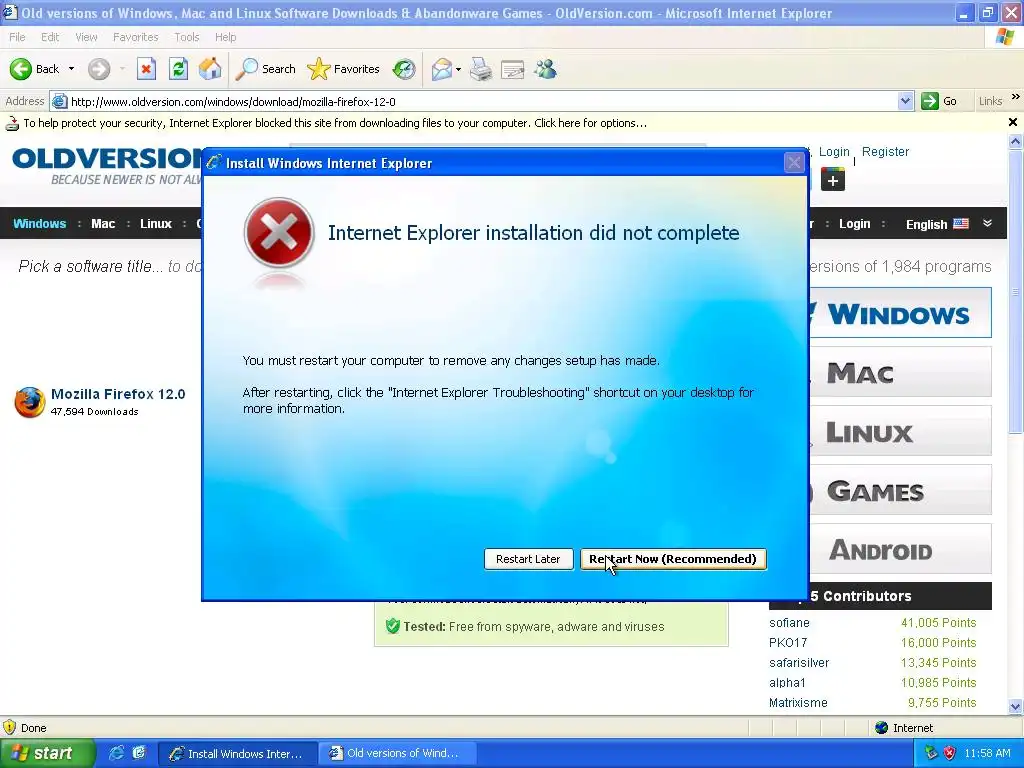Viewport: 1024px width, 768px height.
Task: Expand the Mail dropdown arrow
Action: tap(458, 69)
